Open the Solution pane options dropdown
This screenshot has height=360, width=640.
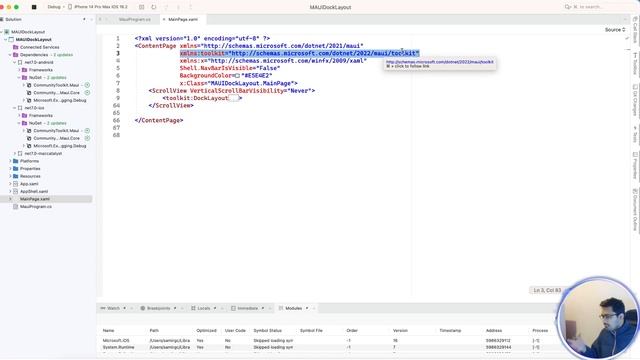click(84, 19)
